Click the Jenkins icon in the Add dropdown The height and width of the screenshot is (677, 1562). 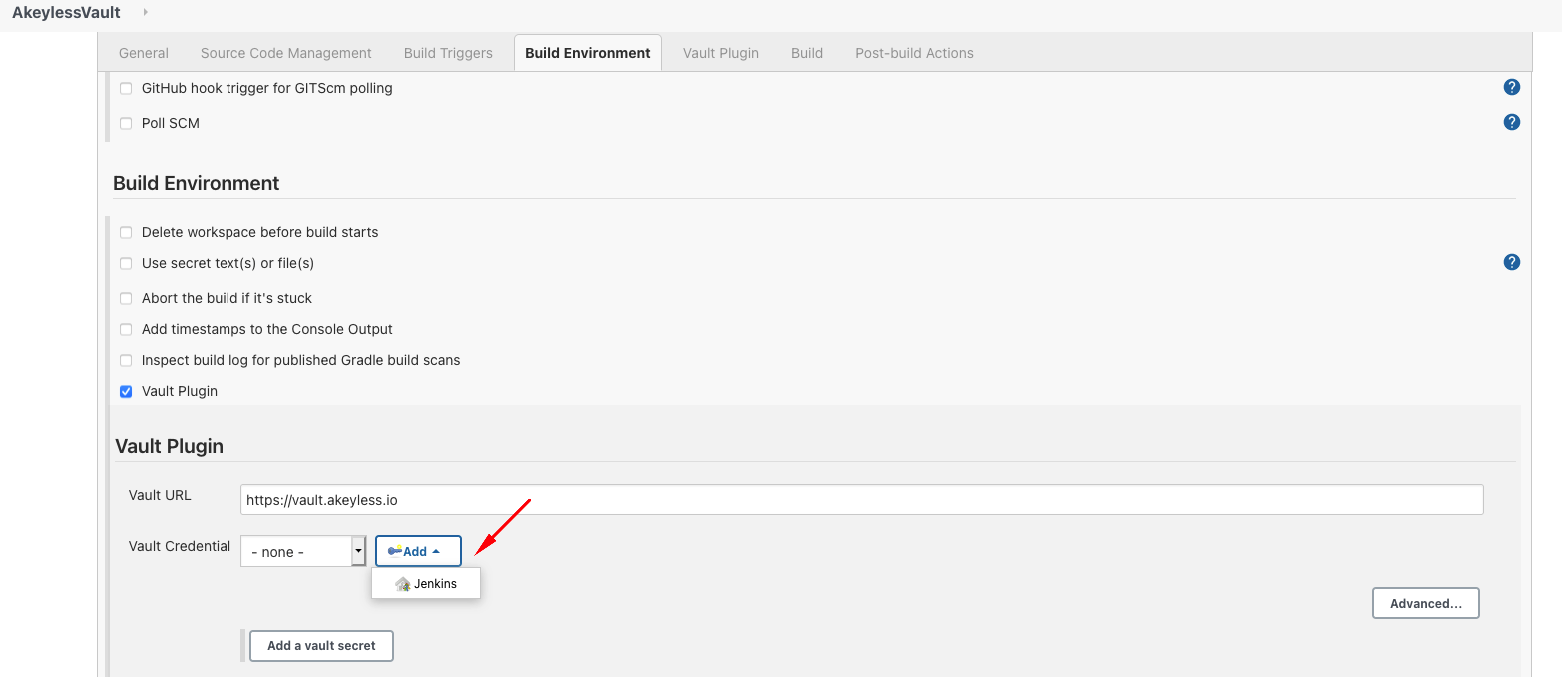[x=403, y=584]
